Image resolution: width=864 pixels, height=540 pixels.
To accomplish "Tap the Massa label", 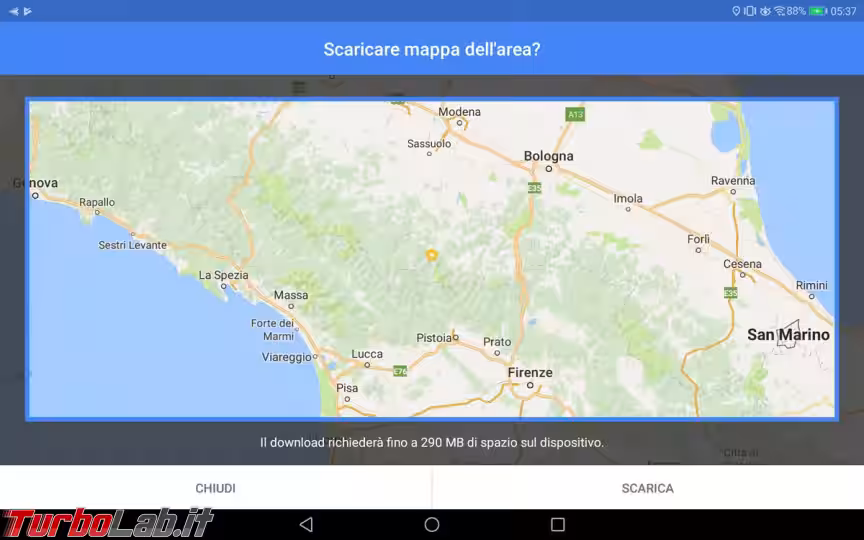I will coord(291,295).
